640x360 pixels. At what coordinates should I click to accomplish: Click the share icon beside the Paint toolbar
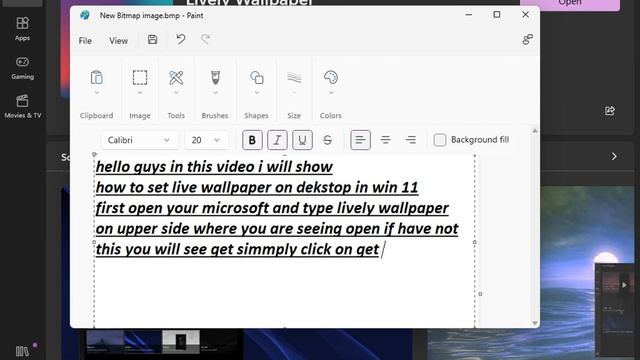527,40
